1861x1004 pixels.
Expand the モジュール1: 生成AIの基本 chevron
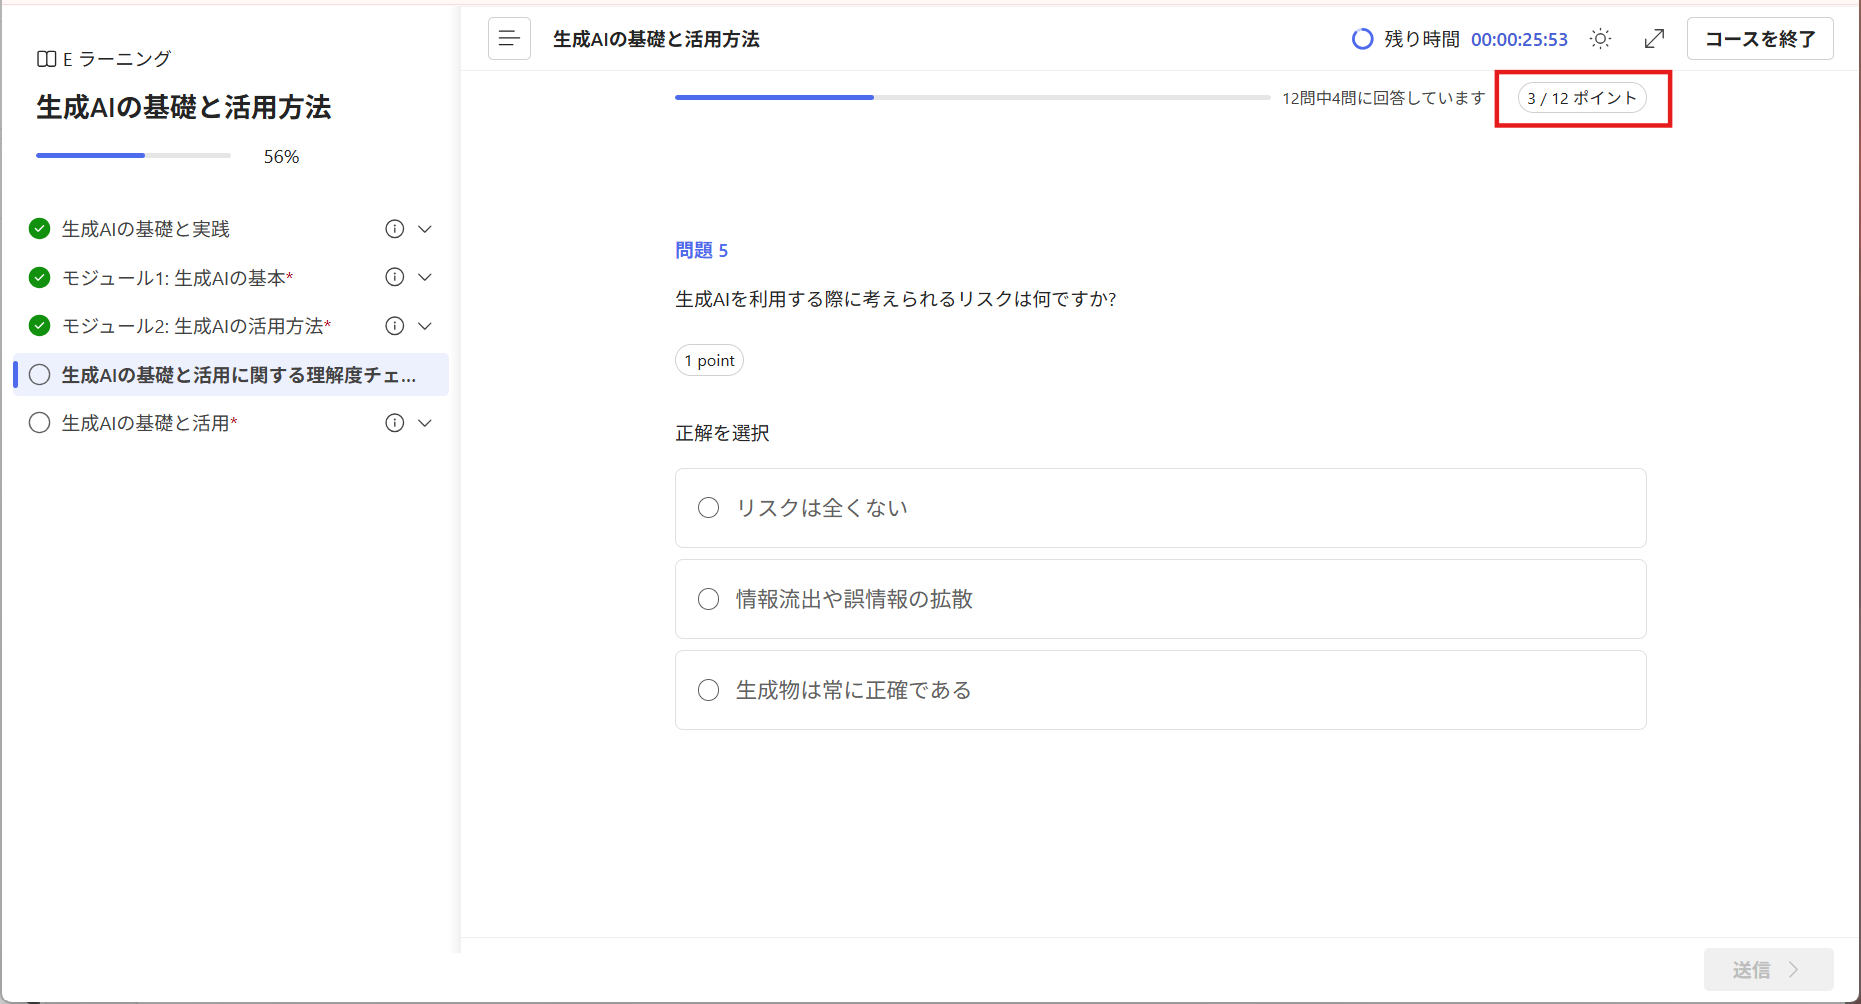click(425, 277)
